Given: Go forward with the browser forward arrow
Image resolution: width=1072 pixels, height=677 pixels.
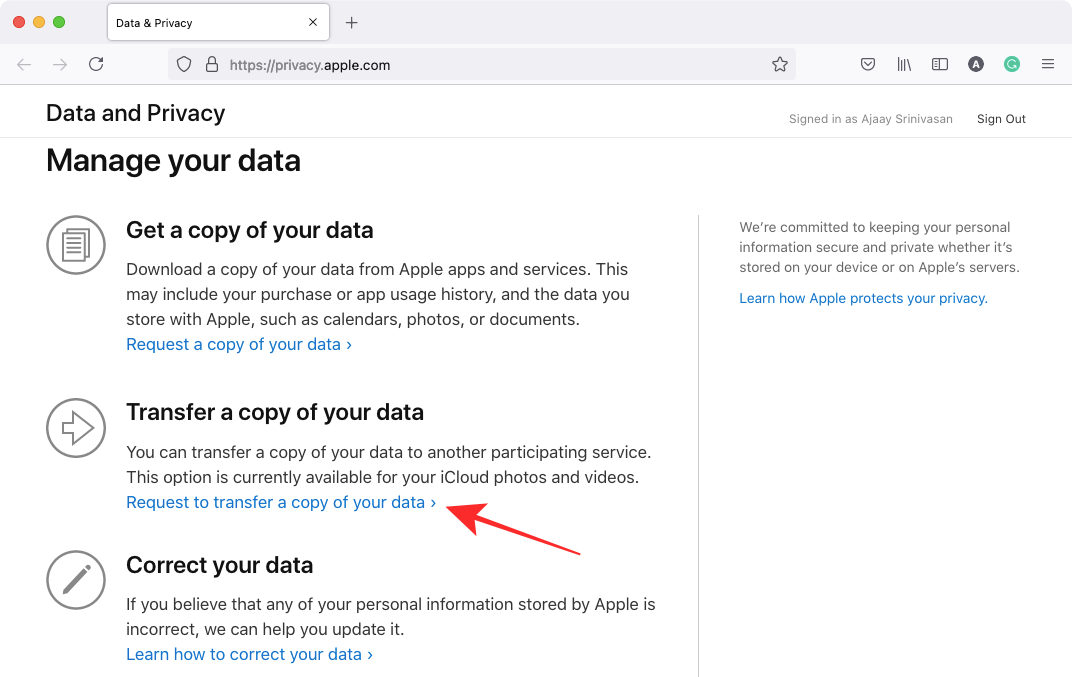Looking at the screenshot, I should coord(60,64).
